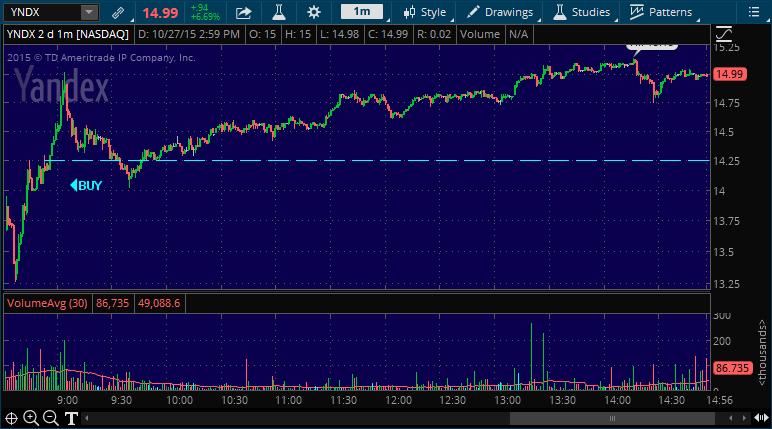Click the D: 10/27/15 2:59 PM field
Image resolution: width=772 pixels, height=429 pixels.
[189, 34]
